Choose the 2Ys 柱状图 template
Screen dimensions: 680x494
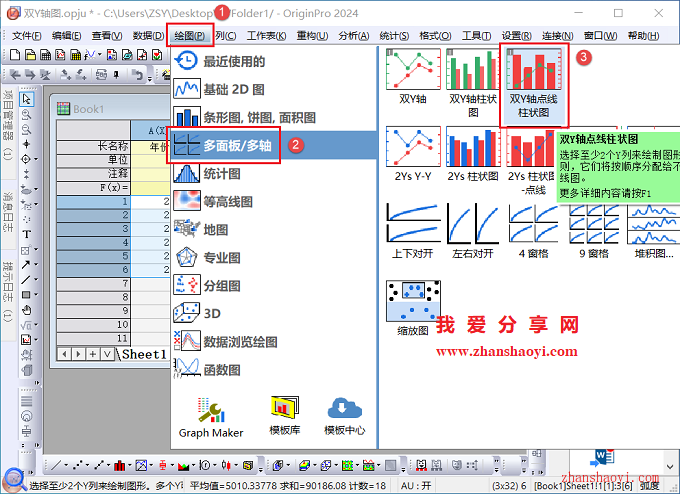click(473, 154)
